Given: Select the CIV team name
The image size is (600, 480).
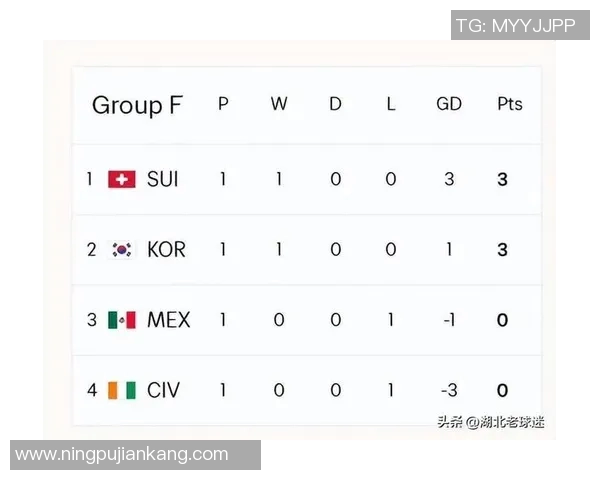Looking at the screenshot, I should (163, 390).
